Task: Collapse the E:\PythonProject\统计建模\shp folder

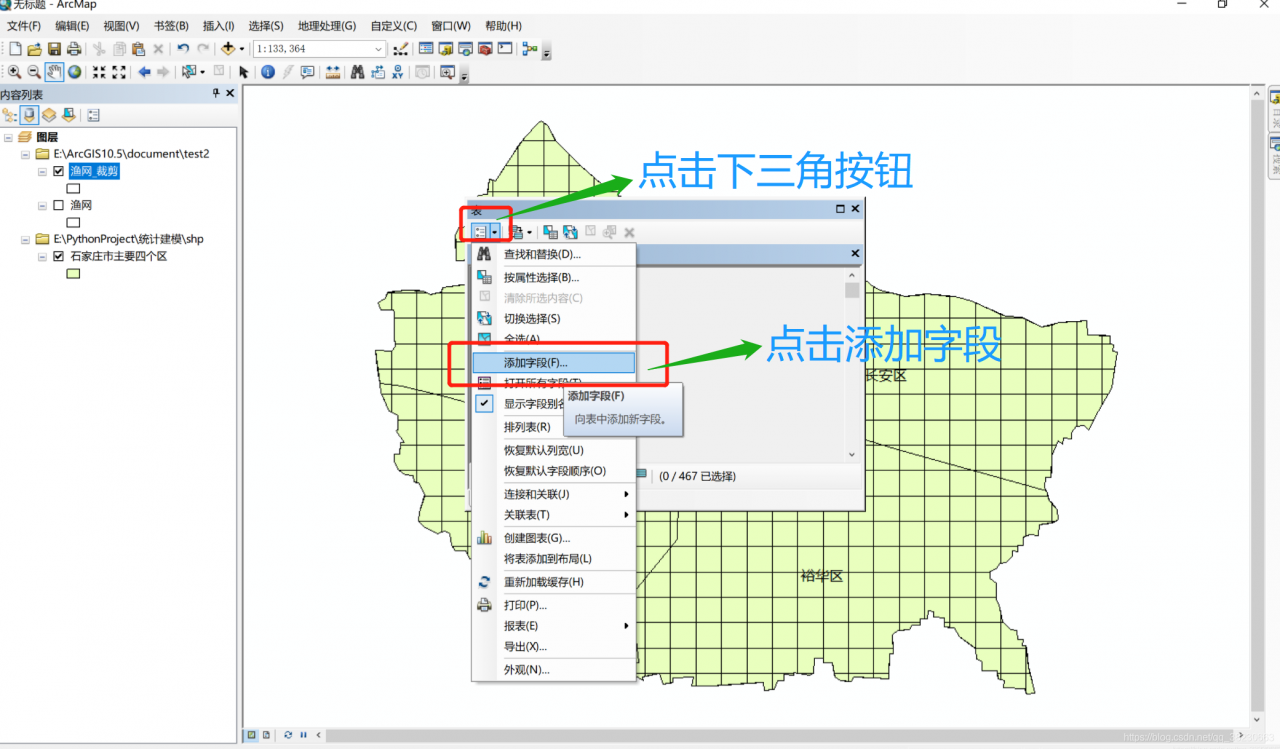Action: 25,239
